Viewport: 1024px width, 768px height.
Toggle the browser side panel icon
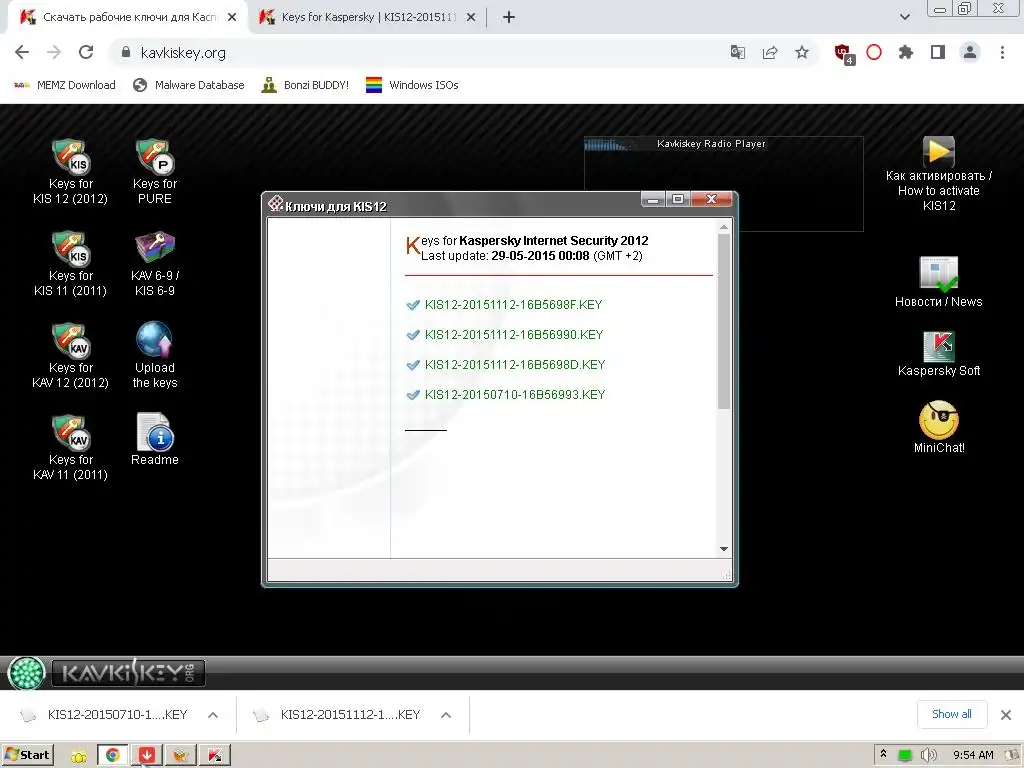(938, 52)
